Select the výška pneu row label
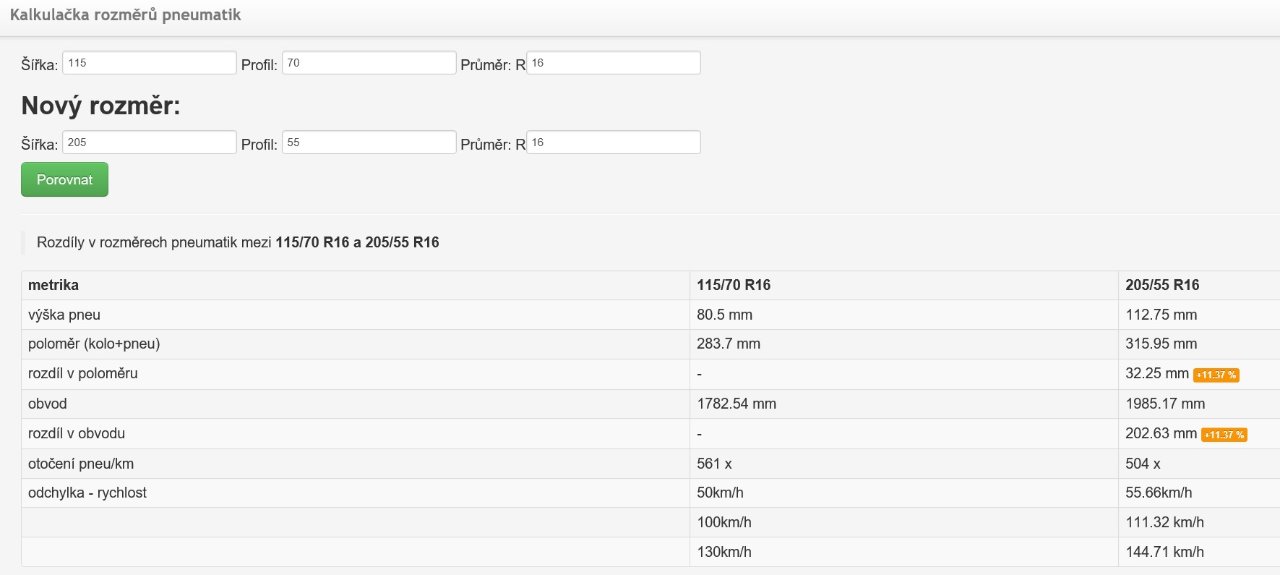 coord(64,315)
